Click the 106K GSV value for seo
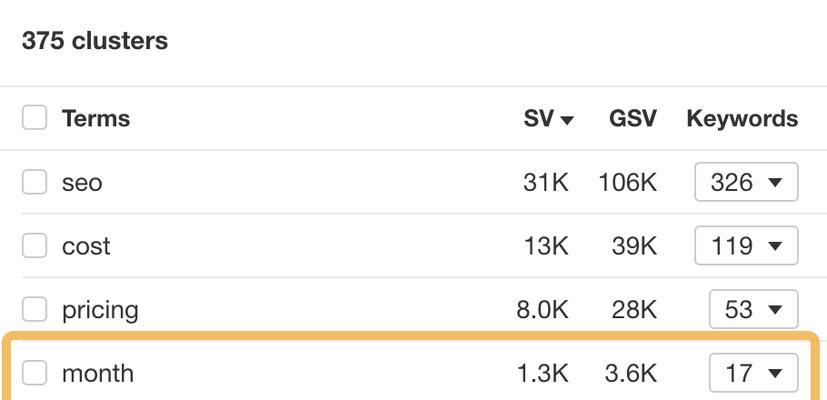The width and height of the screenshot is (827, 400). [x=628, y=183]
